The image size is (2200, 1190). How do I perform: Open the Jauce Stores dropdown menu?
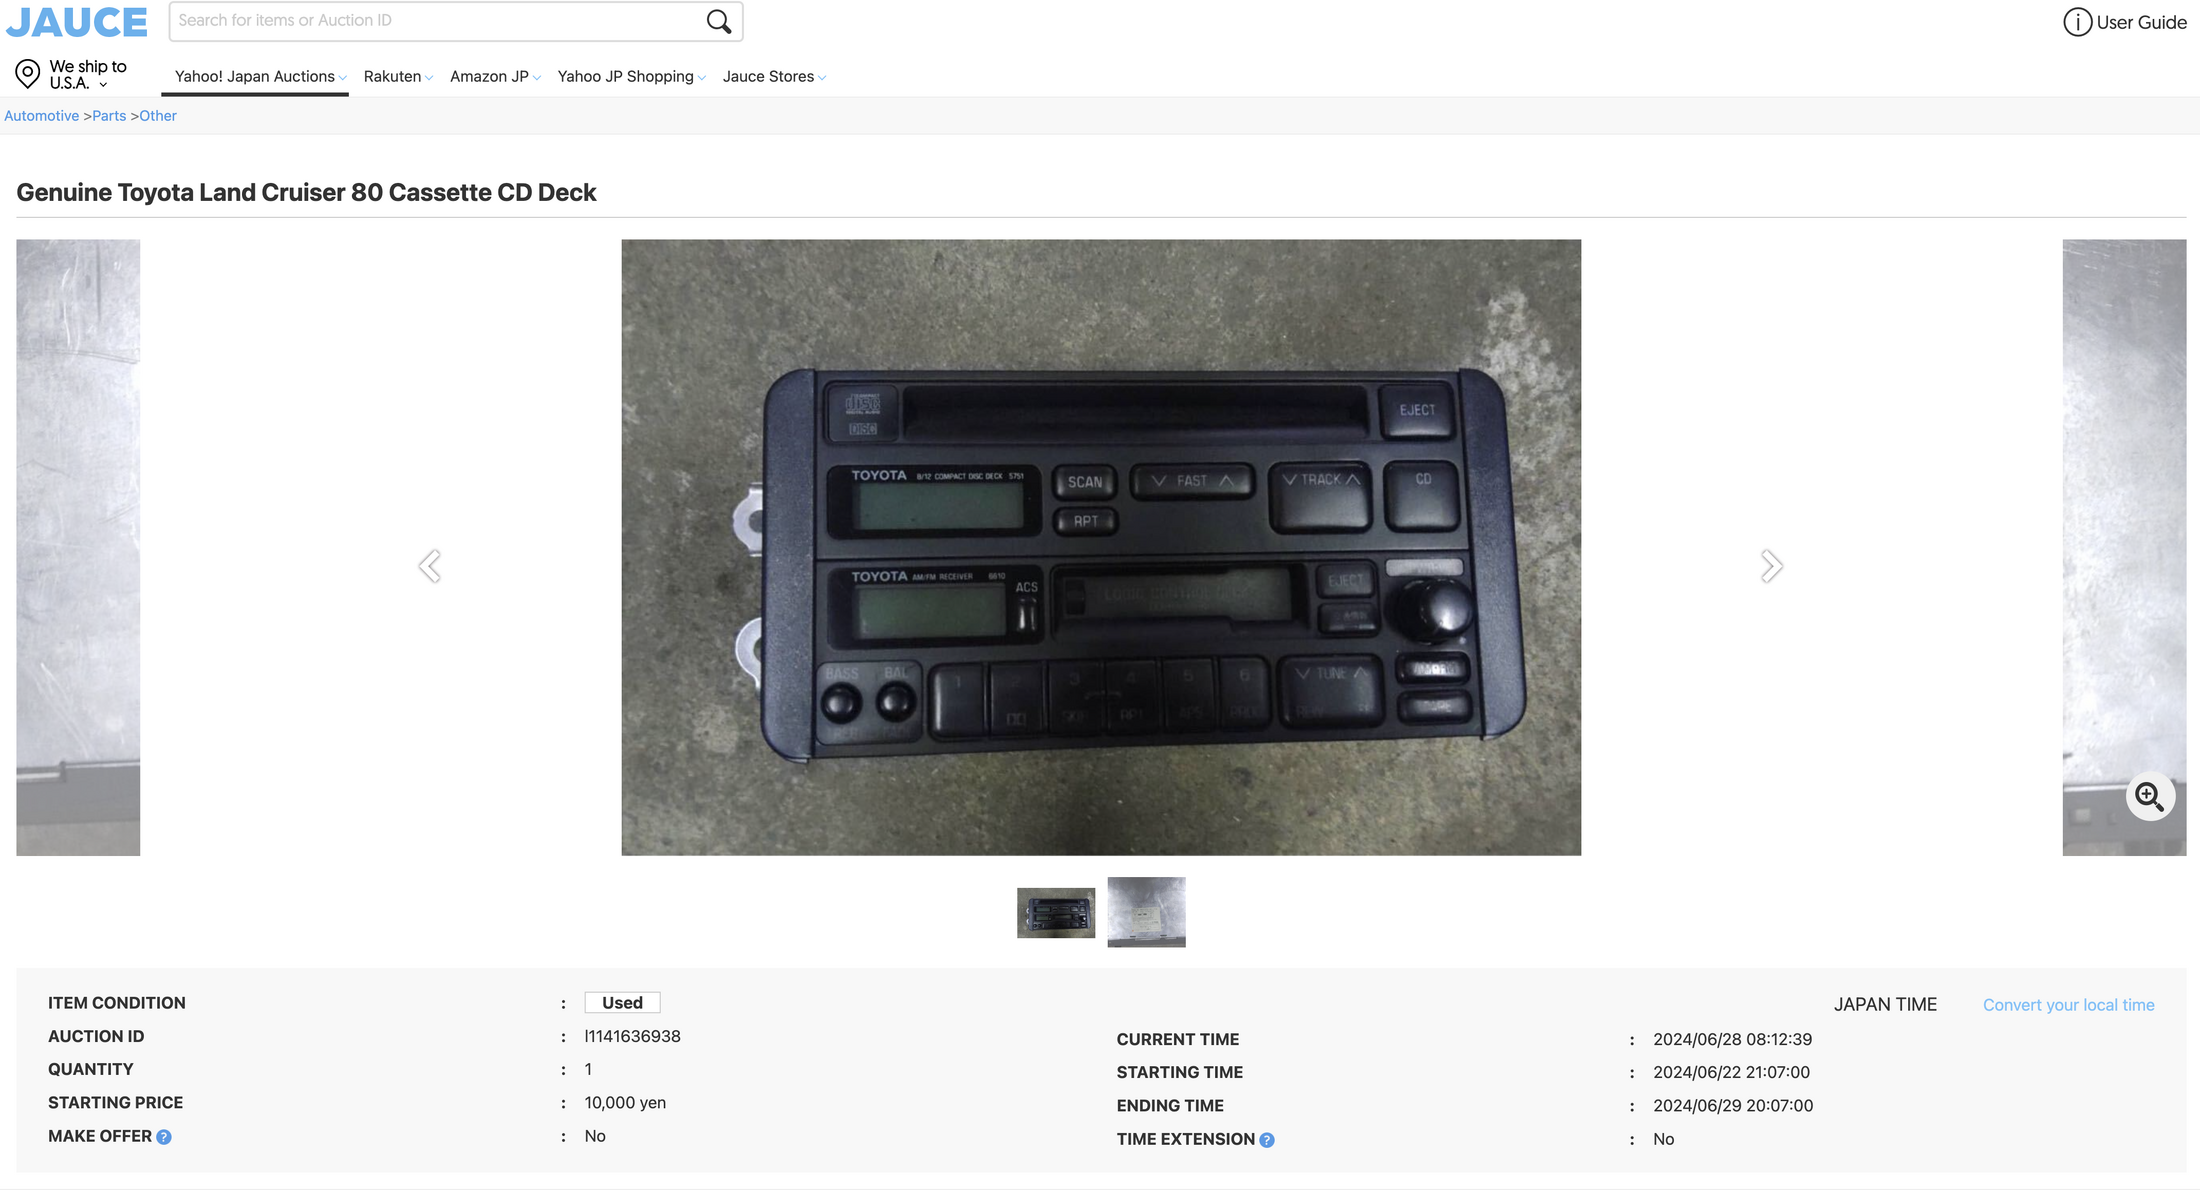coord(774,77)
